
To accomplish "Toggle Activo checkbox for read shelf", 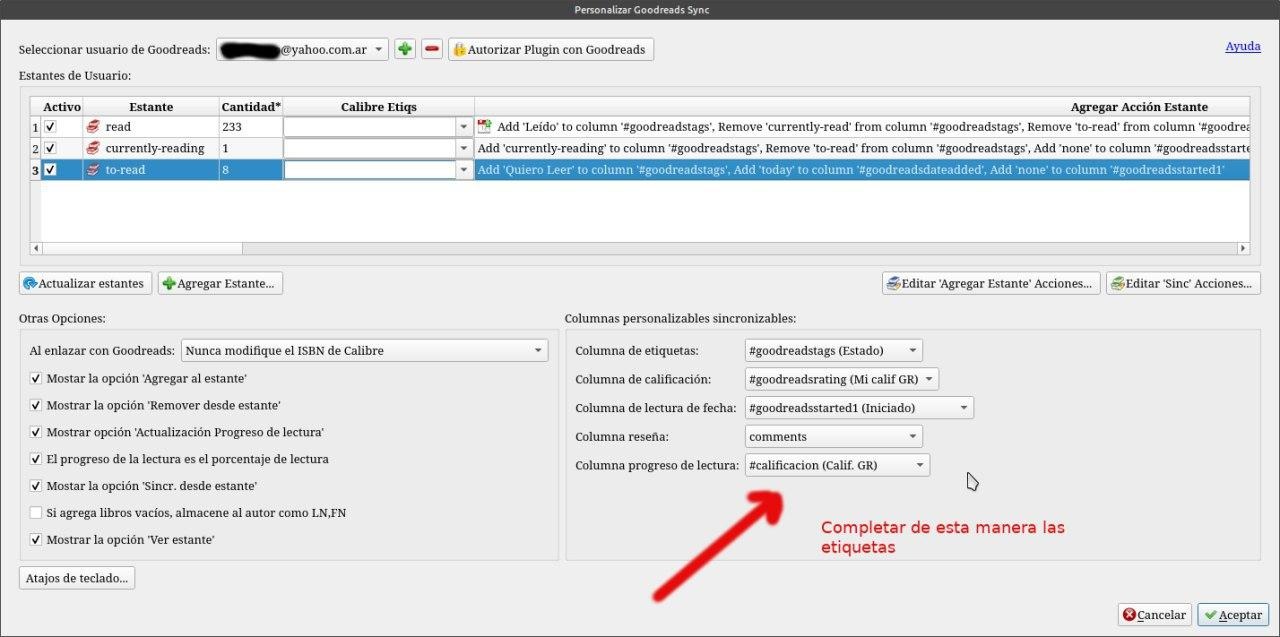I will (x=50, y=127).
